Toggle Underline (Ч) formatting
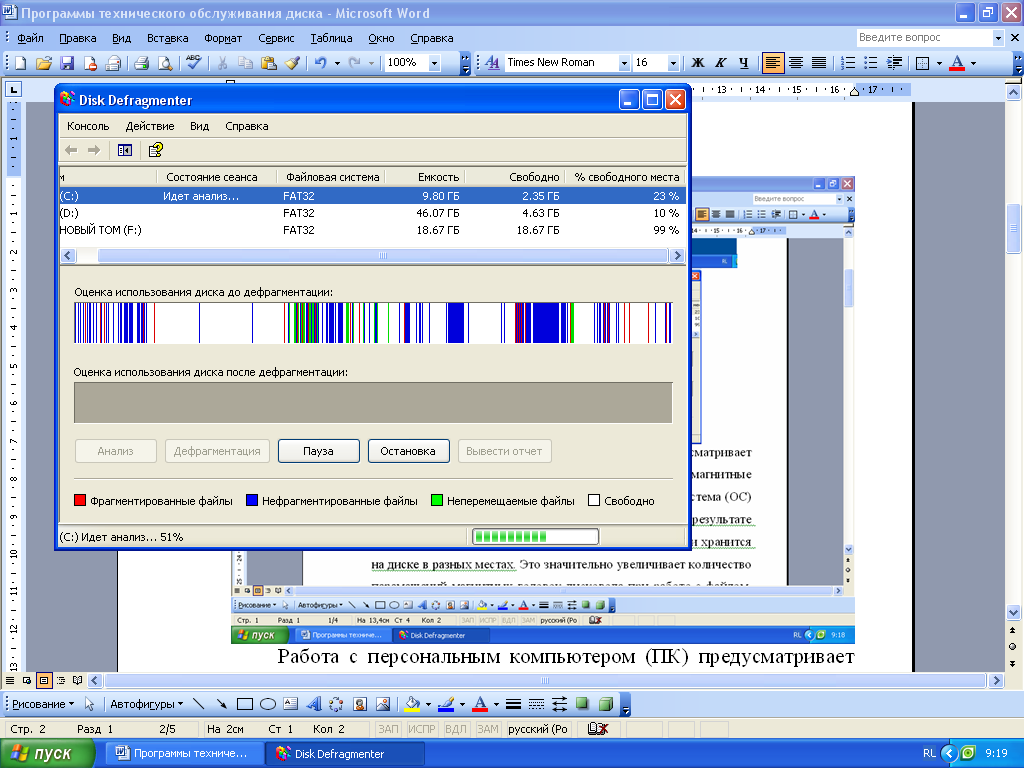Screen dimensions: 1024x768 743,63
